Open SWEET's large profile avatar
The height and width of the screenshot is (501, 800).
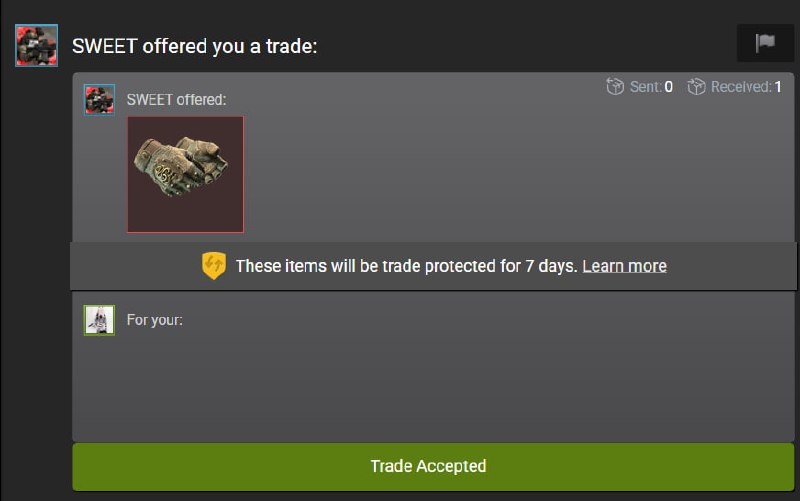(x=36, y=45)
